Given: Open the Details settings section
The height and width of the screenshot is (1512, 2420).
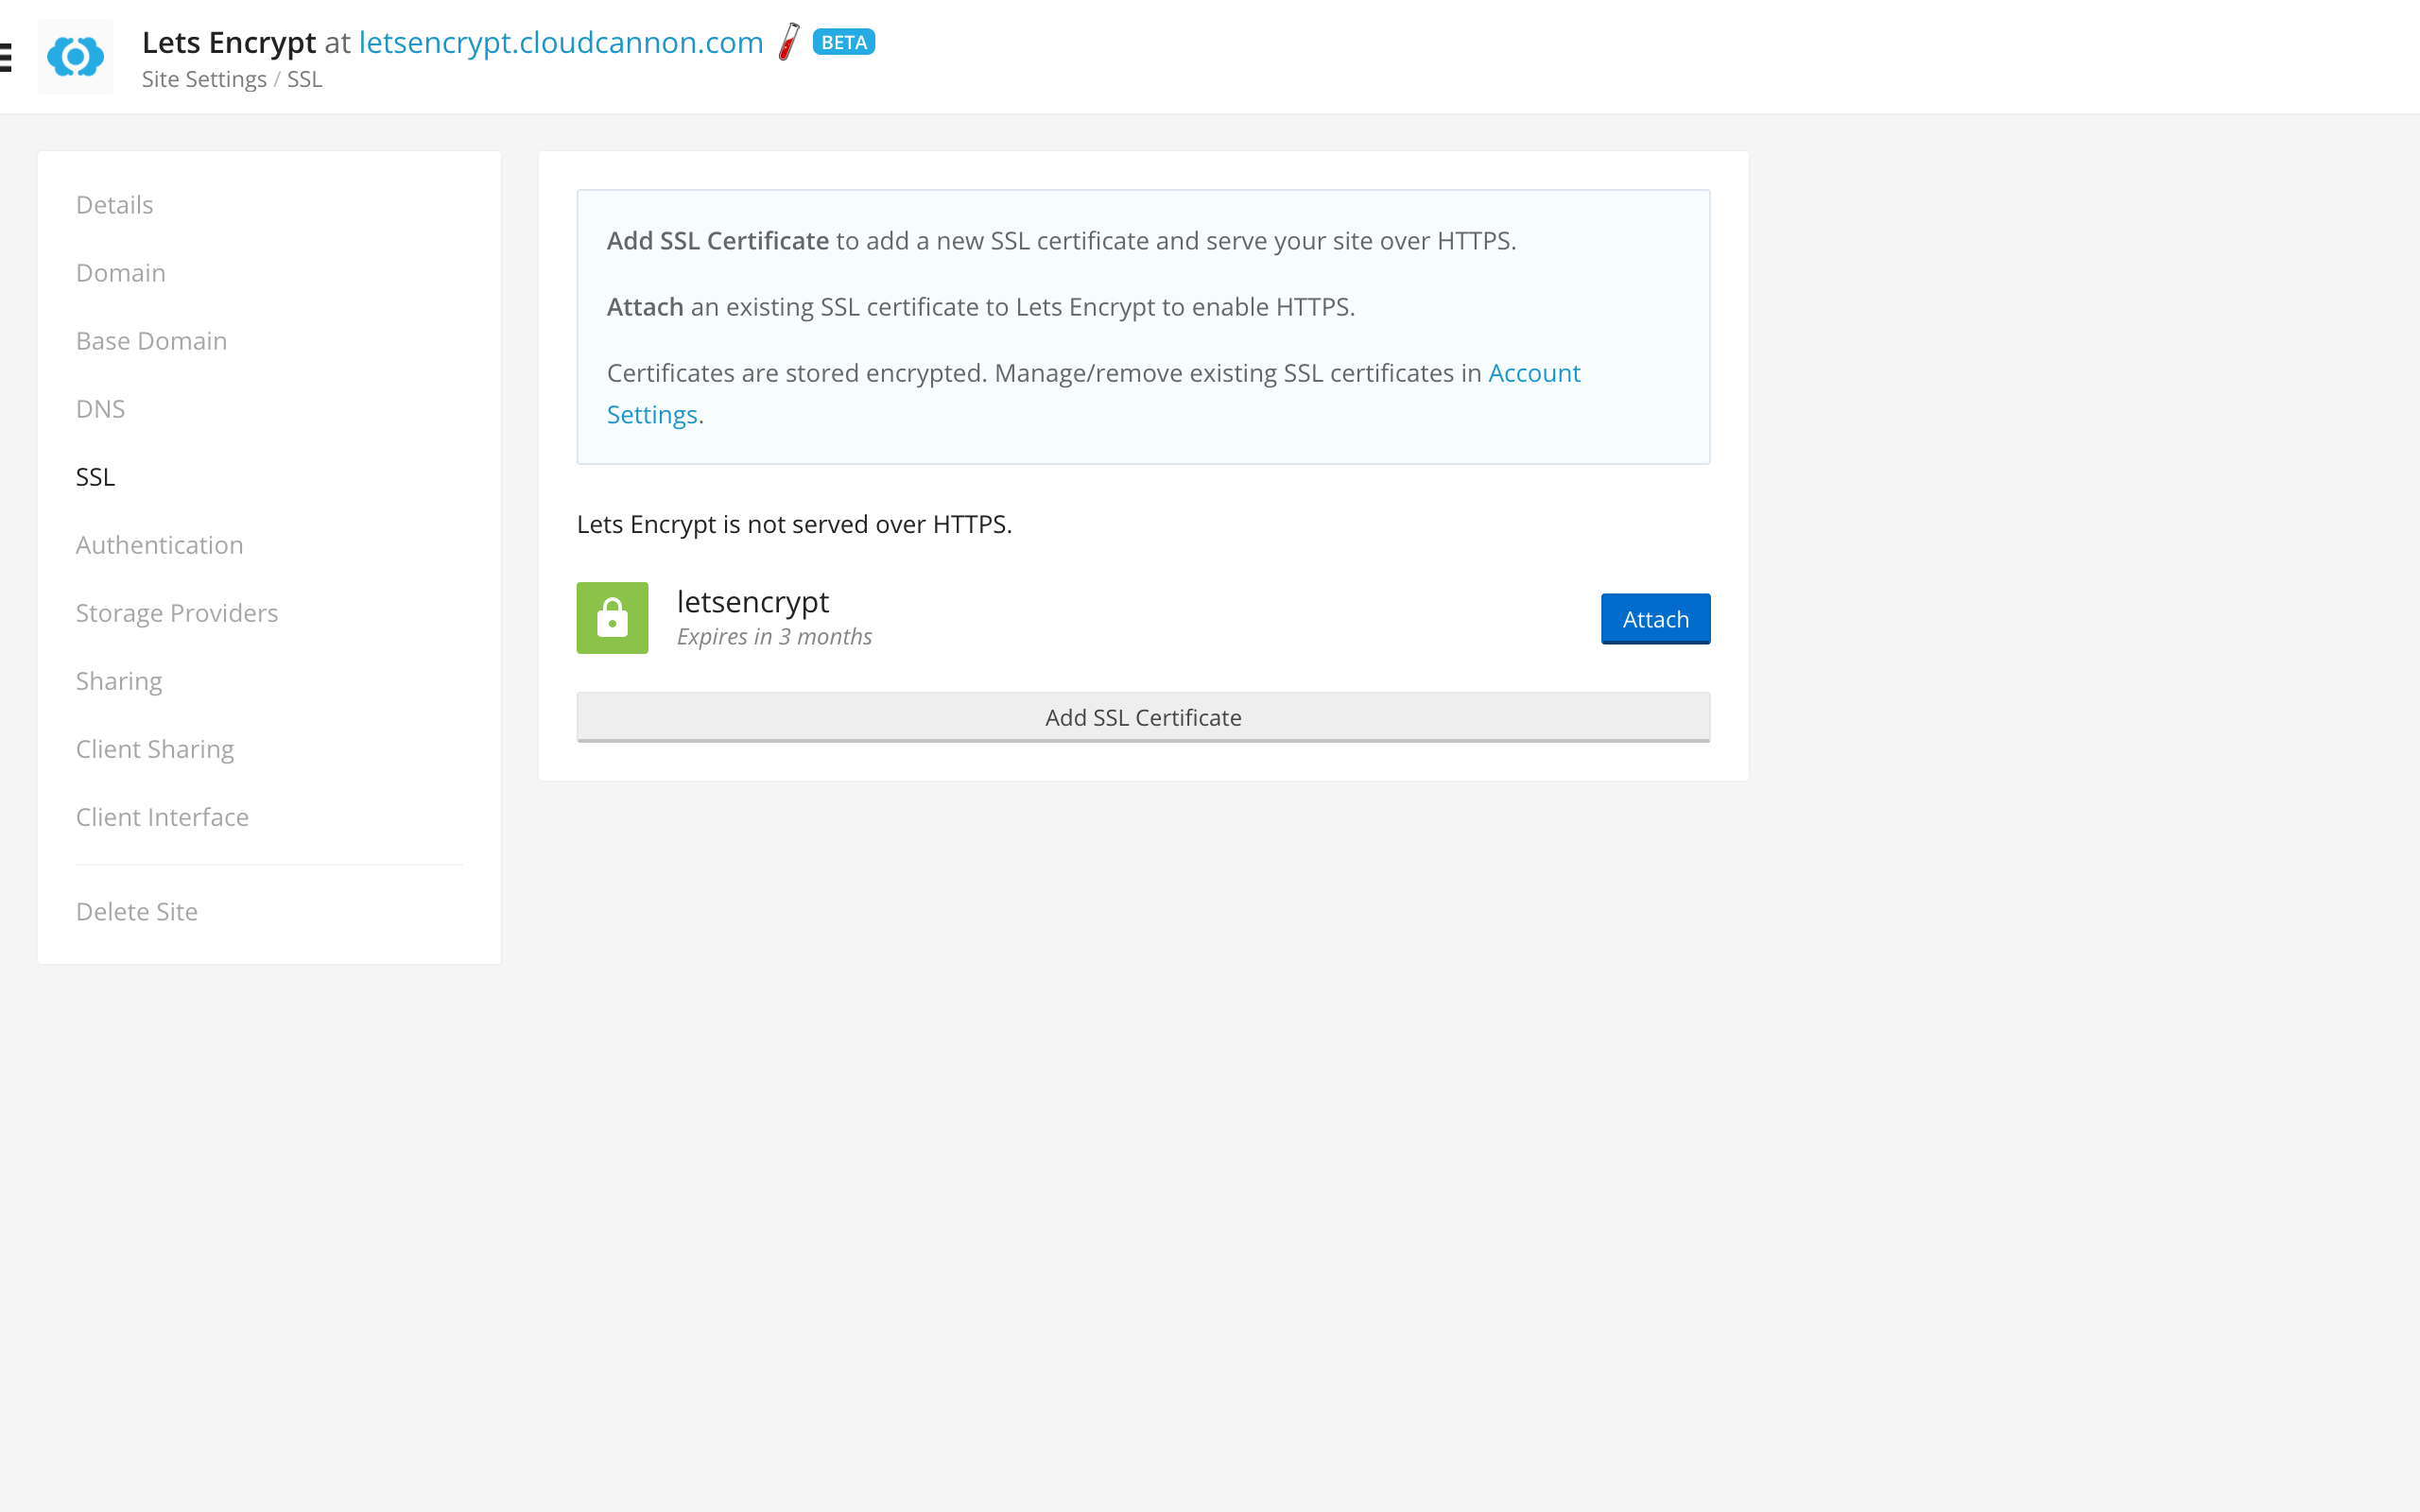Looking at the screenshot, I should coord(113,204).
